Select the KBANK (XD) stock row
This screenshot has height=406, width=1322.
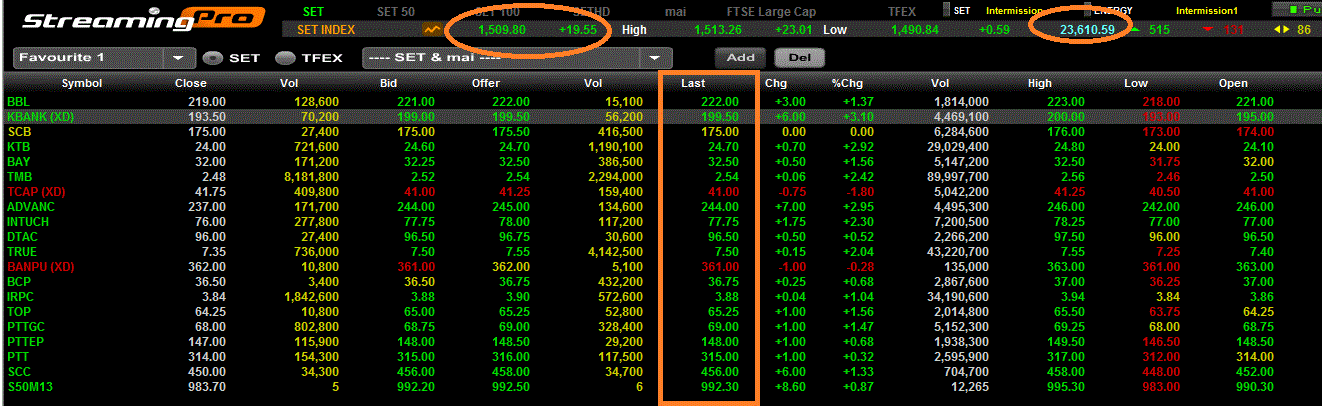point(661,117)
